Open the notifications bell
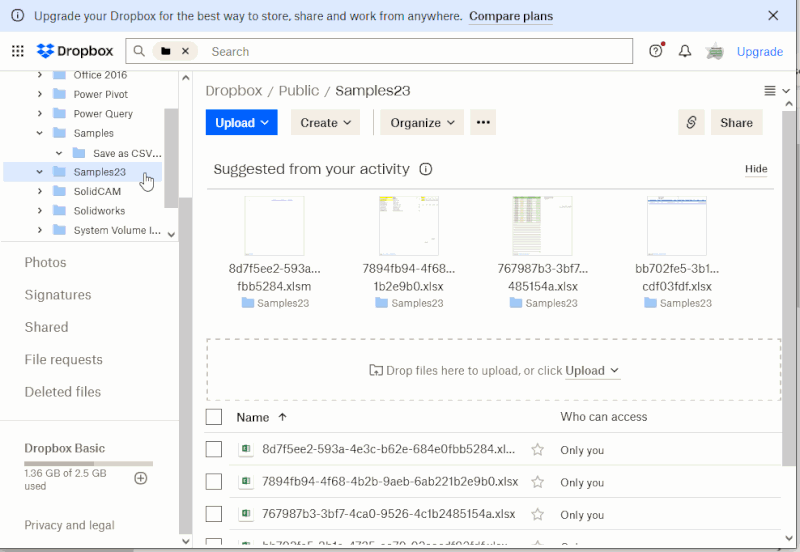 pyautogui.click(x=685, y=52)
